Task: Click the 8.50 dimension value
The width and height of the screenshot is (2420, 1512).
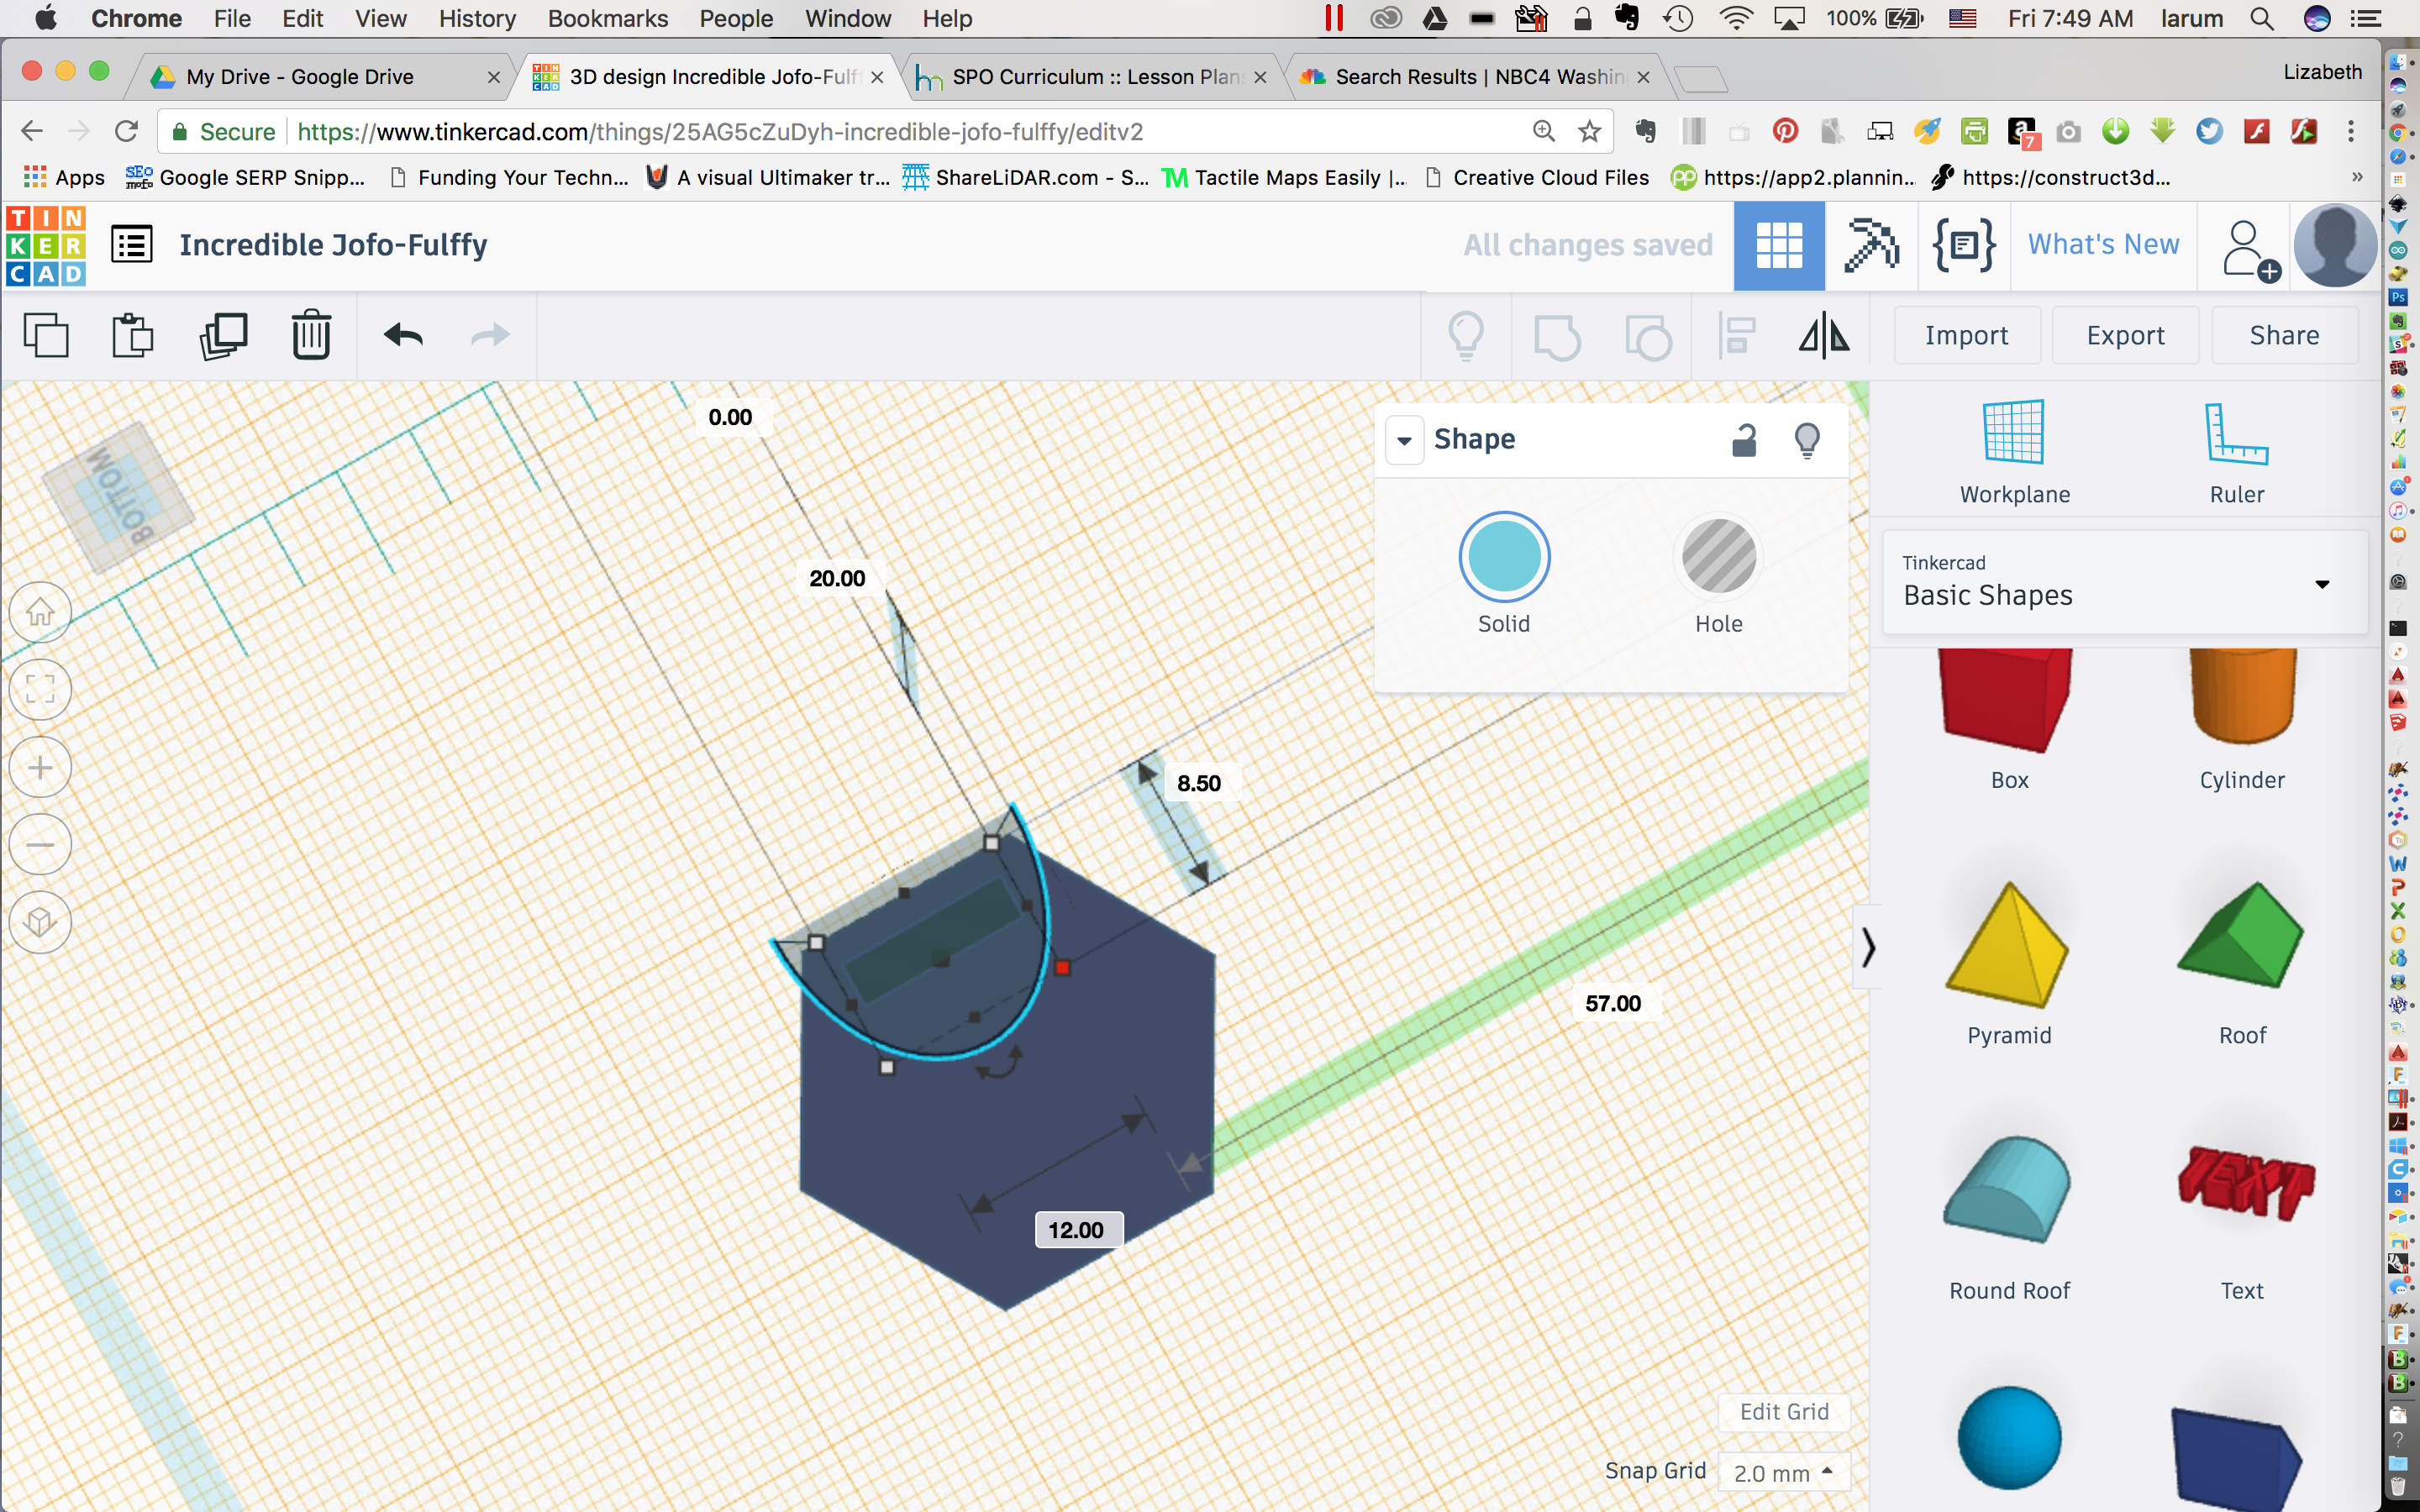Action: tap(1199, 783)
